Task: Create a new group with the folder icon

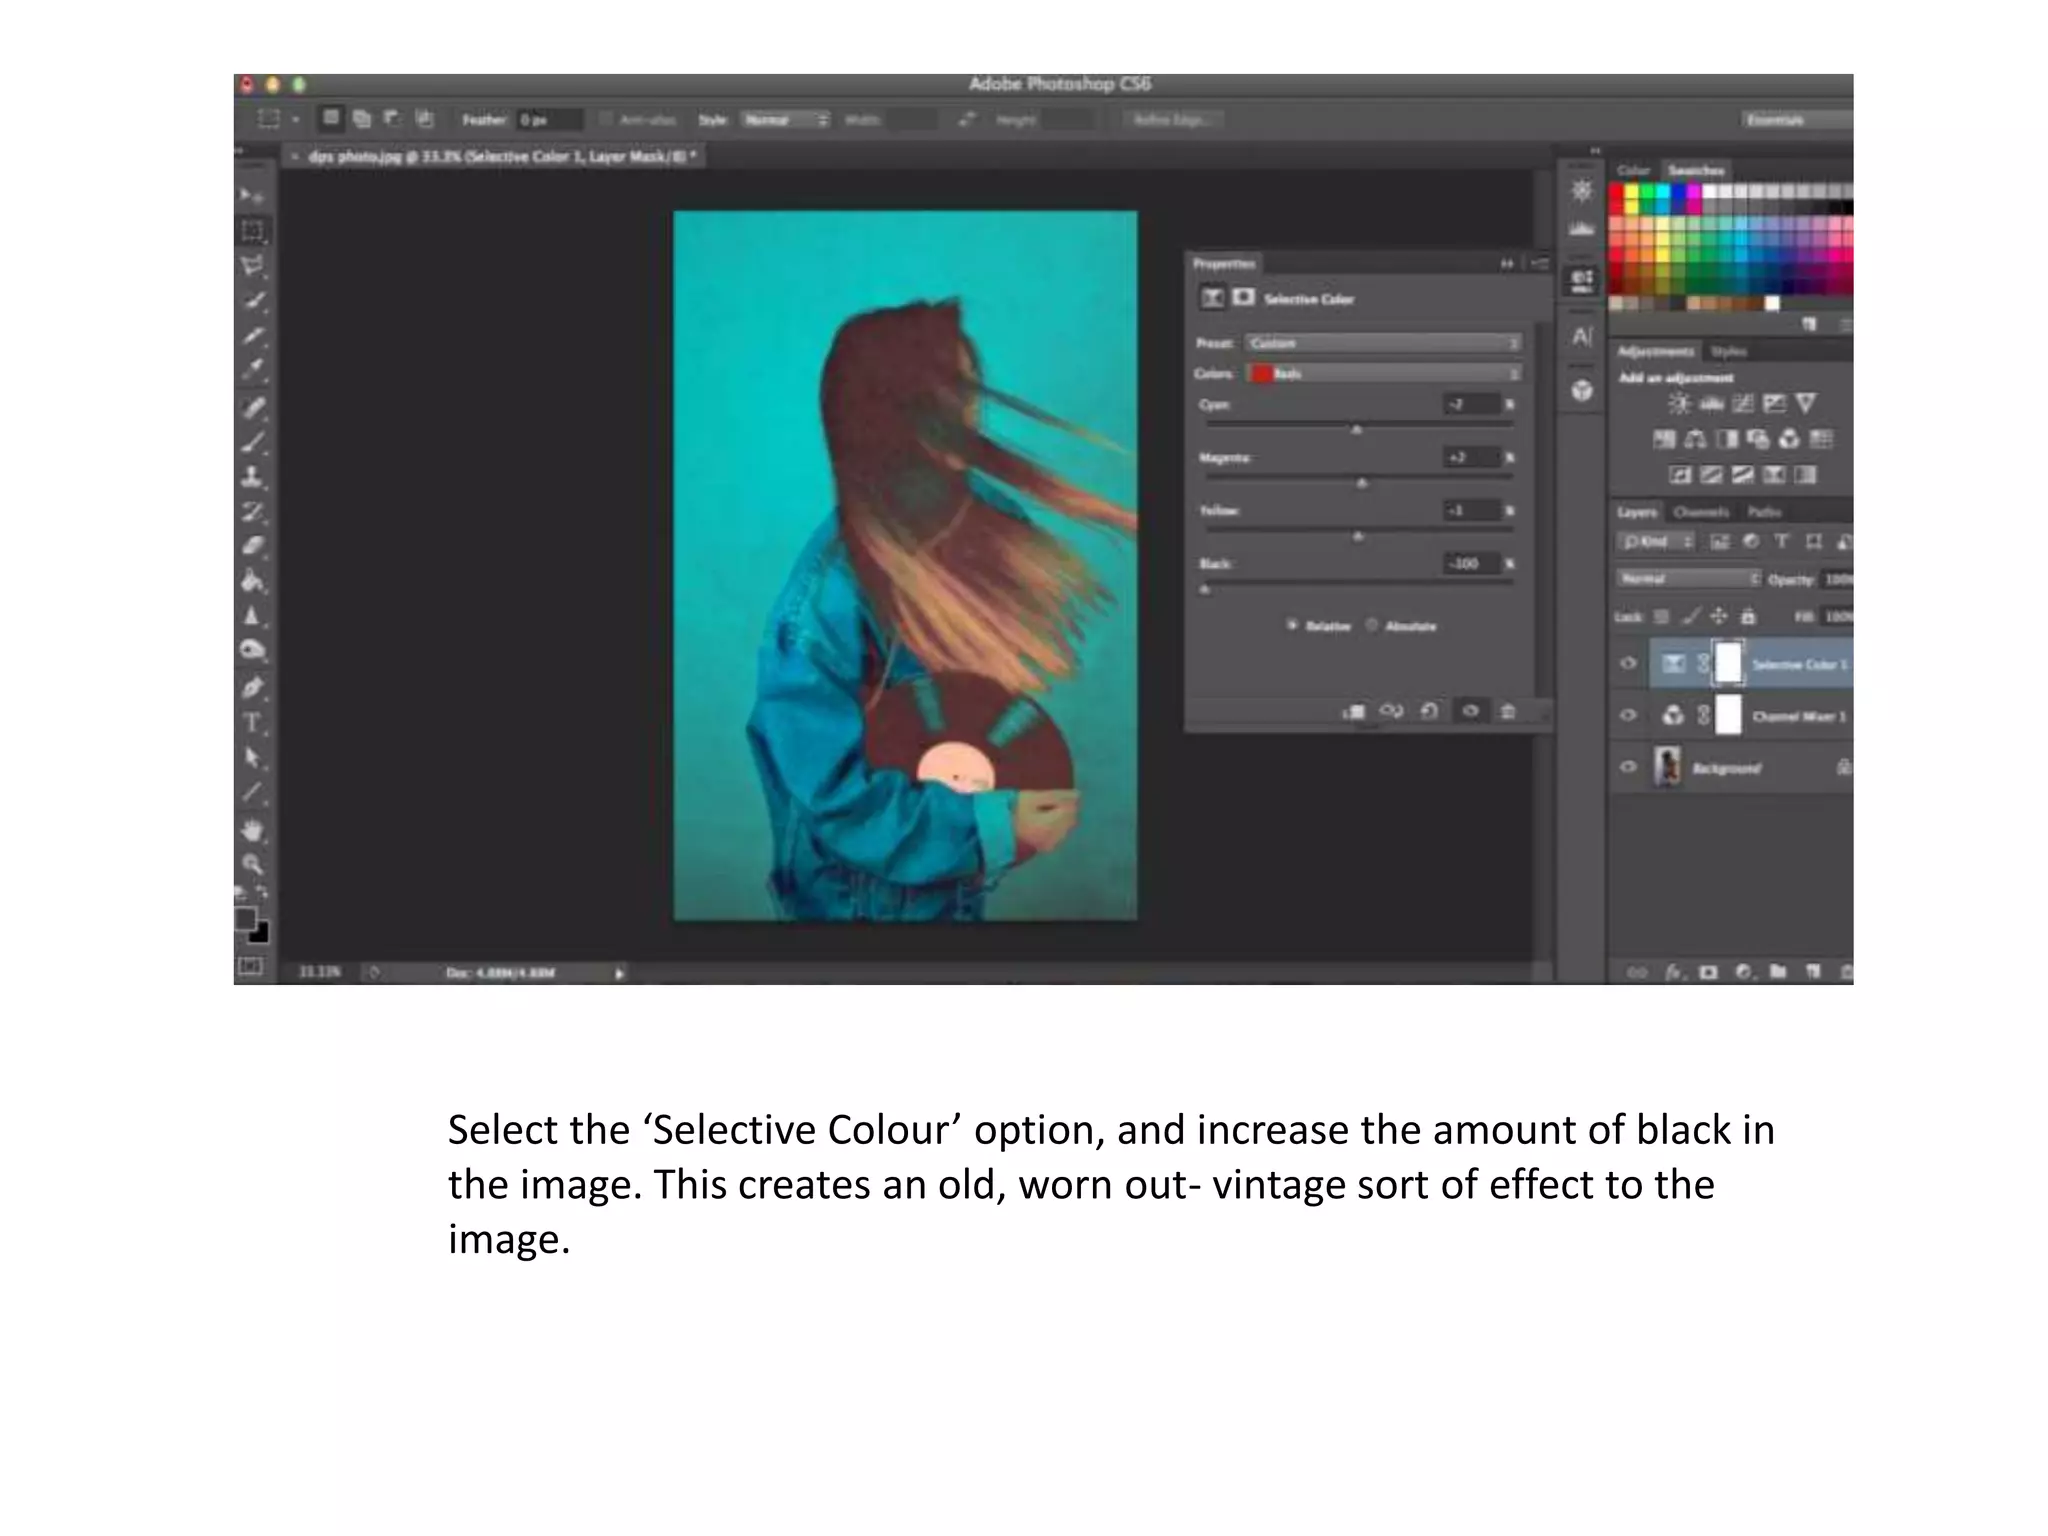Action: click(1778, 972)
